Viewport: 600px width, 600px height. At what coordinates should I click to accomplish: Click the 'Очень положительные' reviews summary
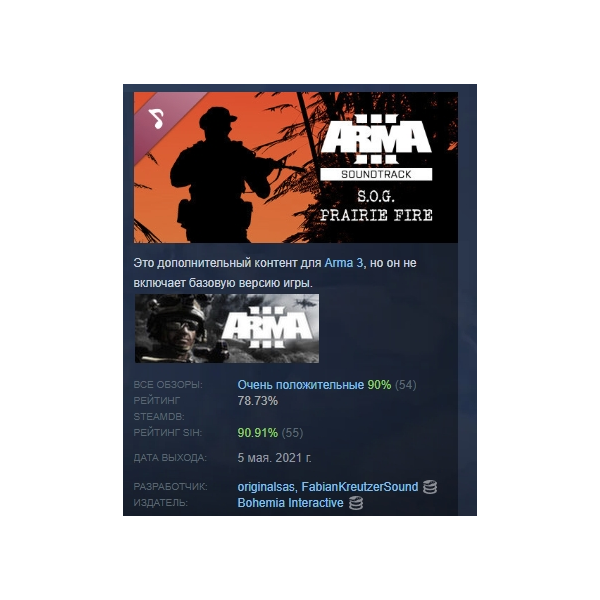pos(300,385)
